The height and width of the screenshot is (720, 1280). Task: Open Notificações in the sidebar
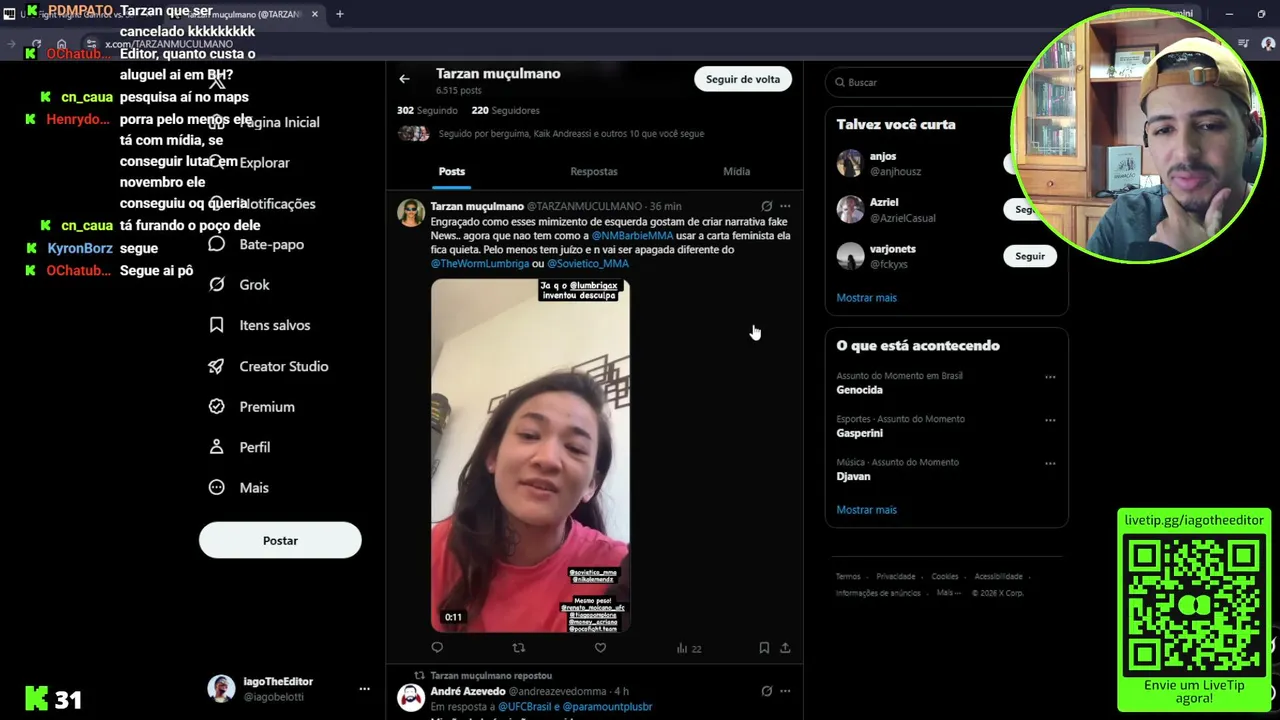279,204
